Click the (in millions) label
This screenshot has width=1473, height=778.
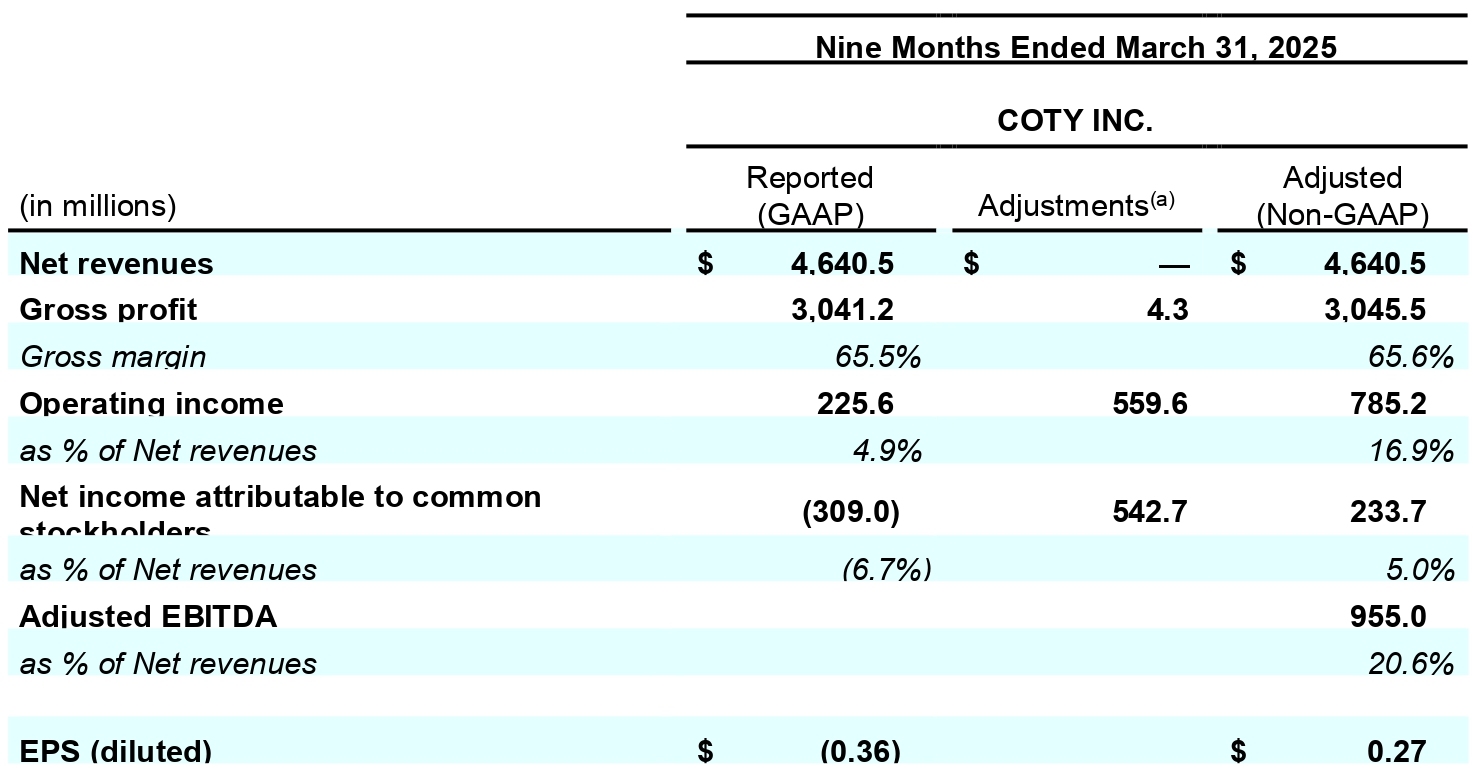[98, 206]
